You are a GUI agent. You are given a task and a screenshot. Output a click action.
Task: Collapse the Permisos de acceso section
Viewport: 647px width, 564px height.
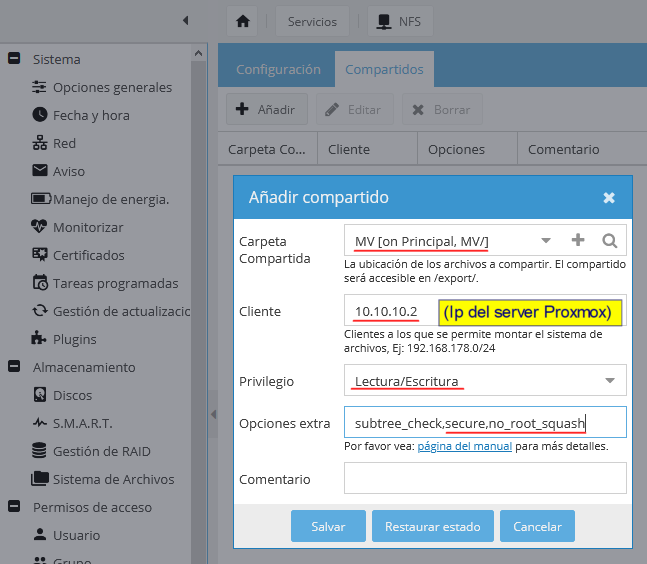pyautogui.click(x=14, y=506)
